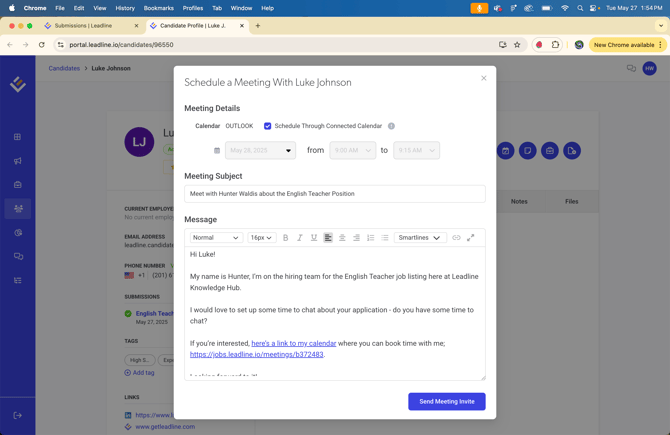This screenshot has height=435, width=670.
Task: Open the History menu in menu bar
Action: (125, 8)
